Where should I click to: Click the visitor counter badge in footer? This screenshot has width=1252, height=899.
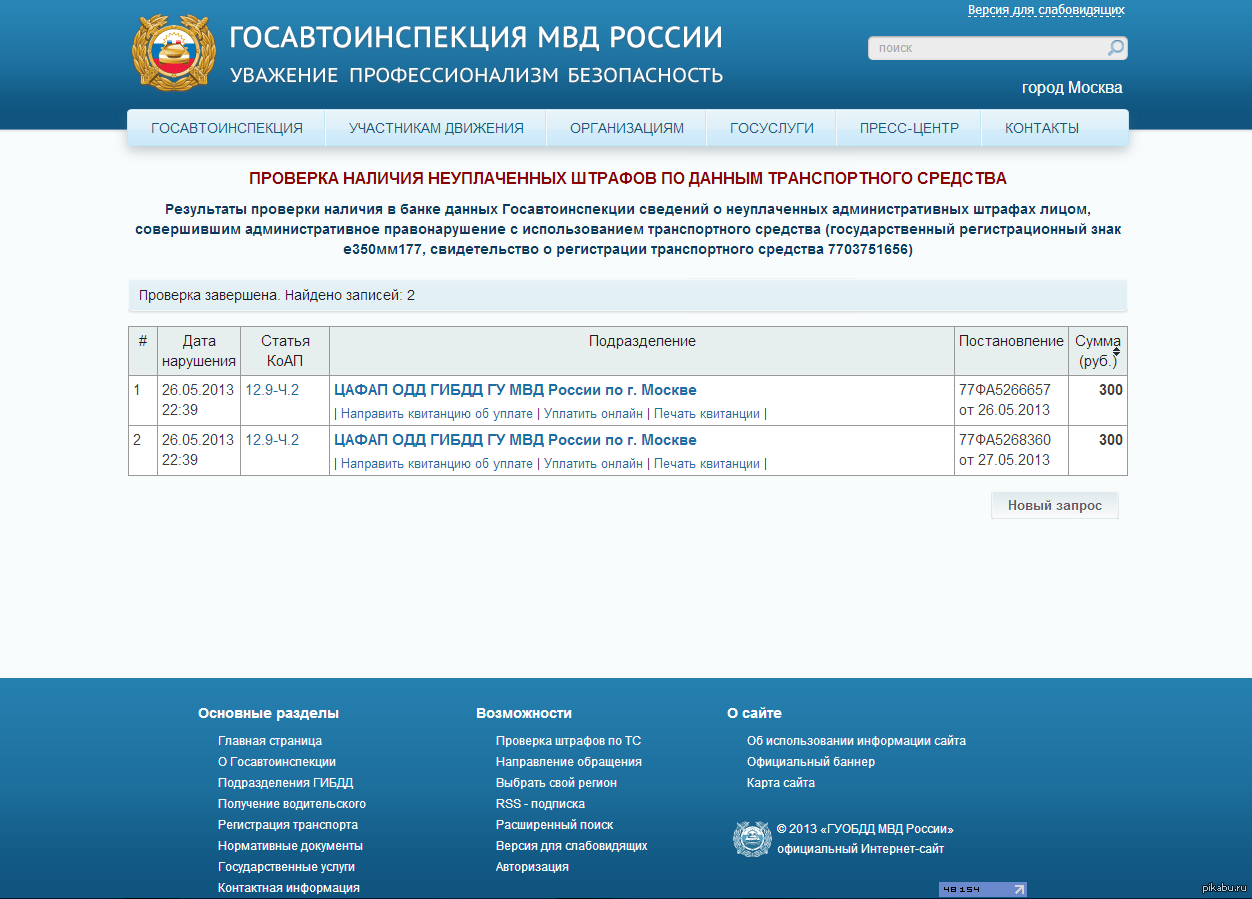tap(981, 889)
